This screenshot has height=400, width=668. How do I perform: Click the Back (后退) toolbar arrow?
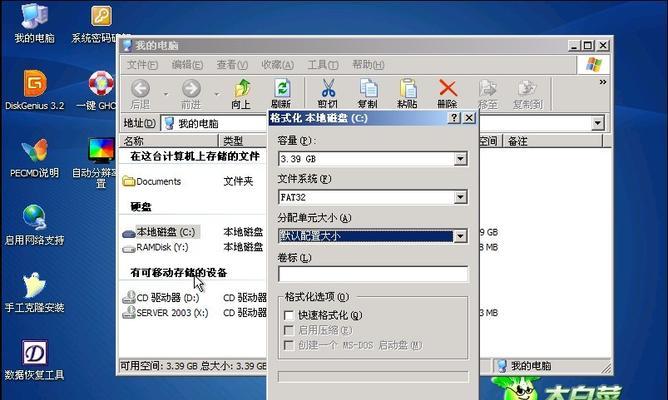point(140,94)
